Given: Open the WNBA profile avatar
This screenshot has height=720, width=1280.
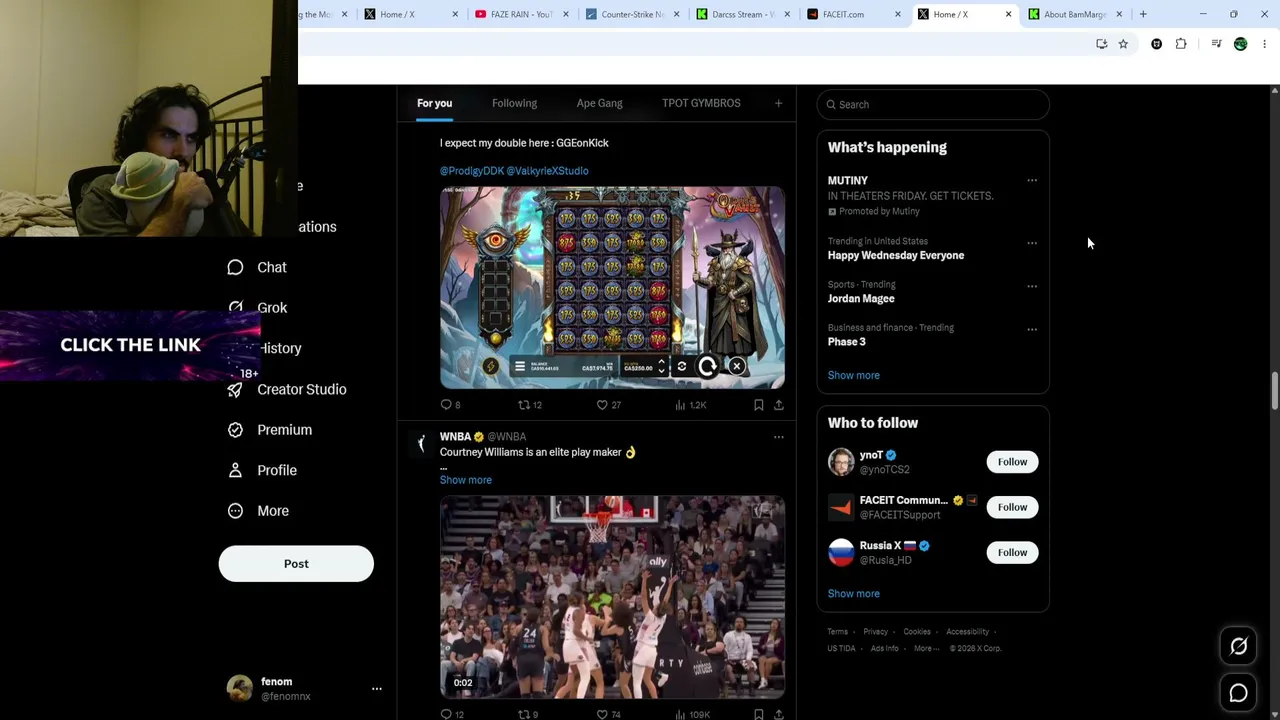Looking at the screenshot, I should coord(421,443).
